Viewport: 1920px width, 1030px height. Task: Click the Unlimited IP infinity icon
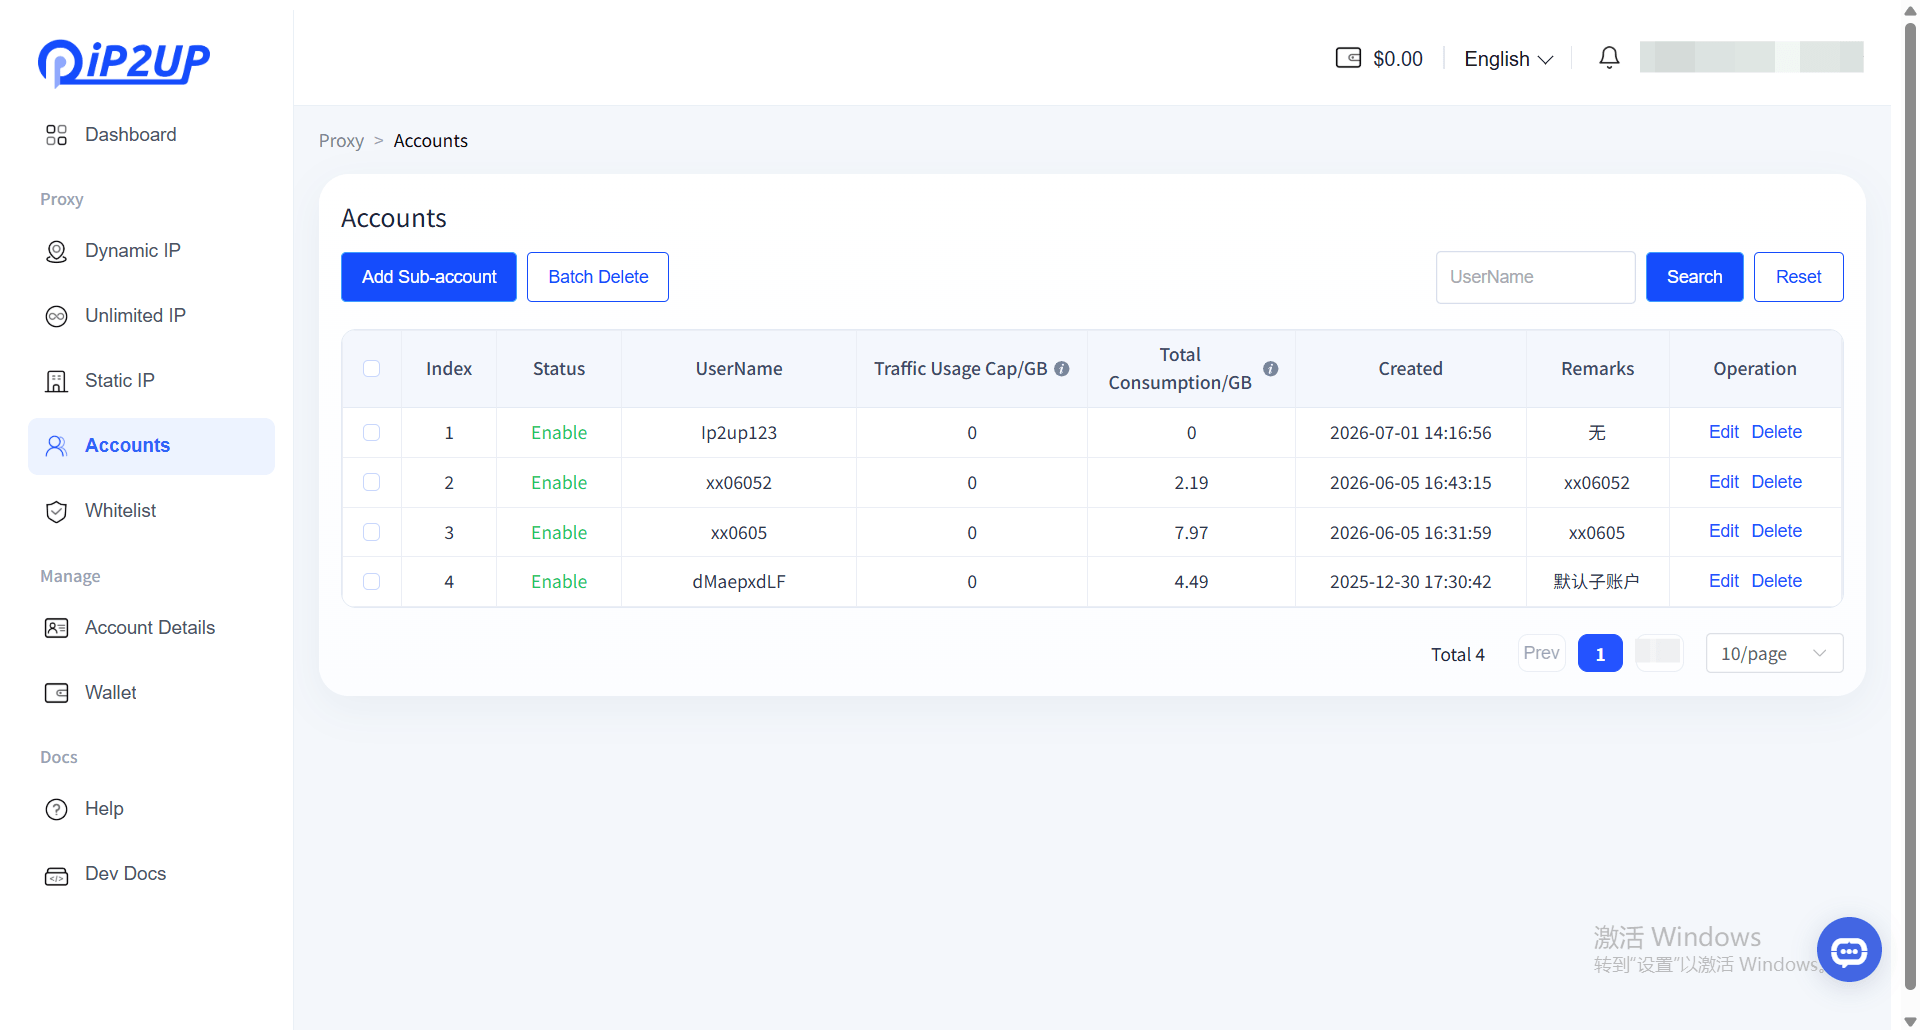(57, 316)
